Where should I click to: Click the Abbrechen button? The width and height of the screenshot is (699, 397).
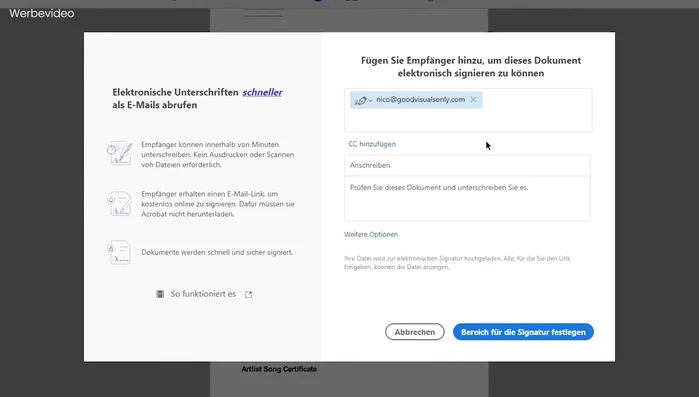415,332
